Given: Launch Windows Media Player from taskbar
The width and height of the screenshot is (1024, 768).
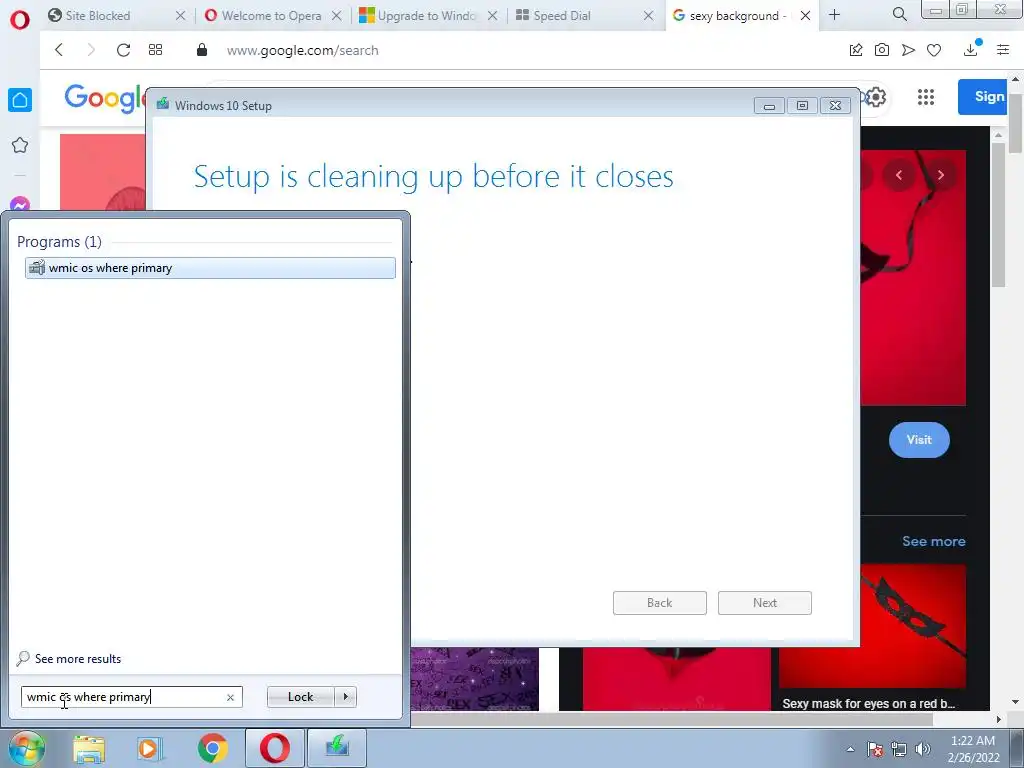Looking at the screenshot, I should (x=150, y=748).
